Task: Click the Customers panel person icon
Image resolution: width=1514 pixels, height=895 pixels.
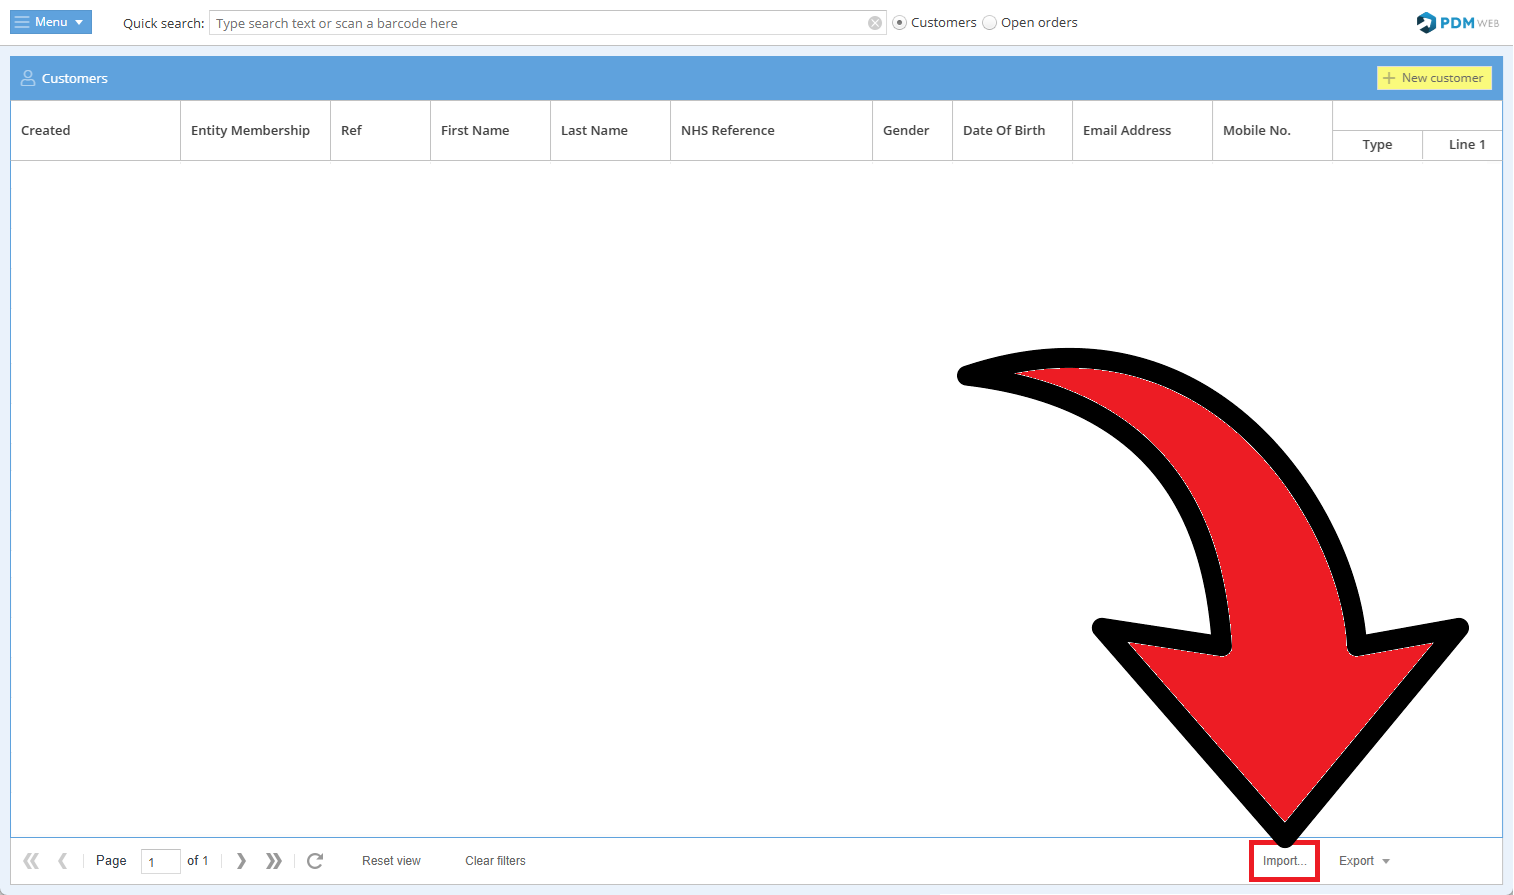Action: tap(28, 78)
